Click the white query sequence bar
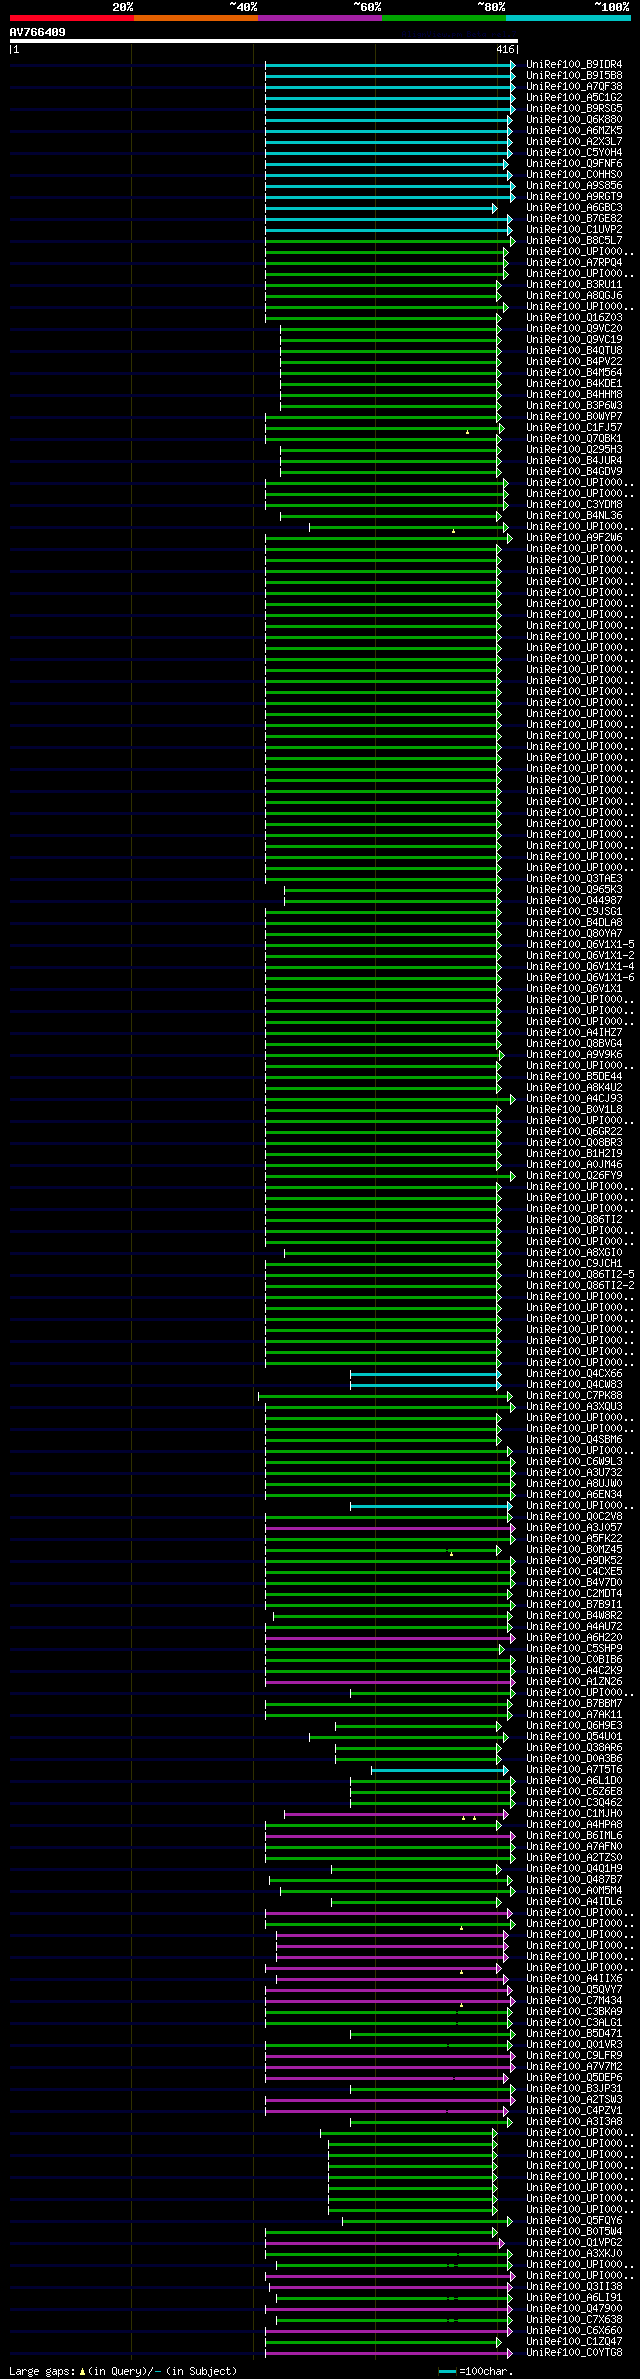Screen dimensions: 640x2379 pos(263,41)
